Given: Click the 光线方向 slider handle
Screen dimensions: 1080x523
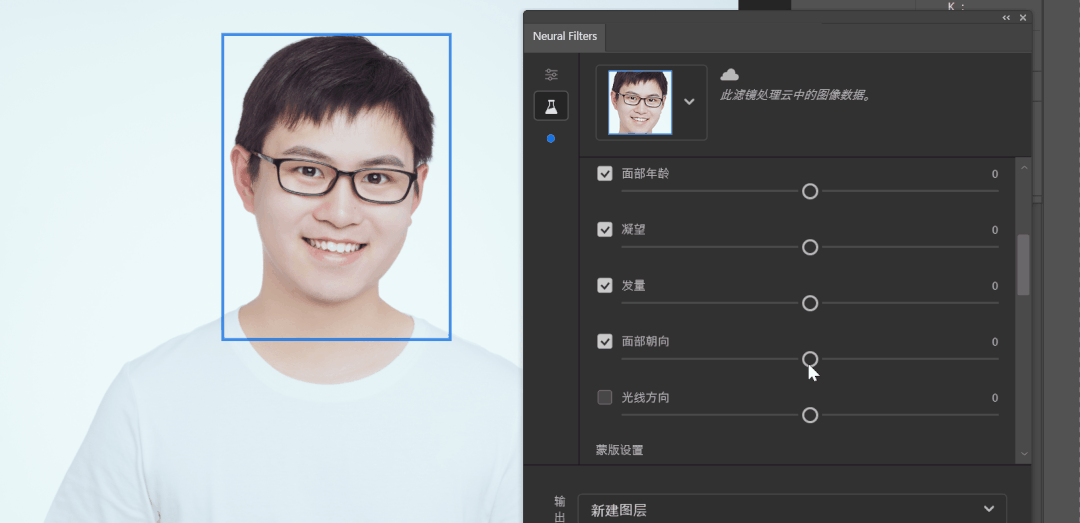Looking at the screenshot, I should [x=810, y=415].
